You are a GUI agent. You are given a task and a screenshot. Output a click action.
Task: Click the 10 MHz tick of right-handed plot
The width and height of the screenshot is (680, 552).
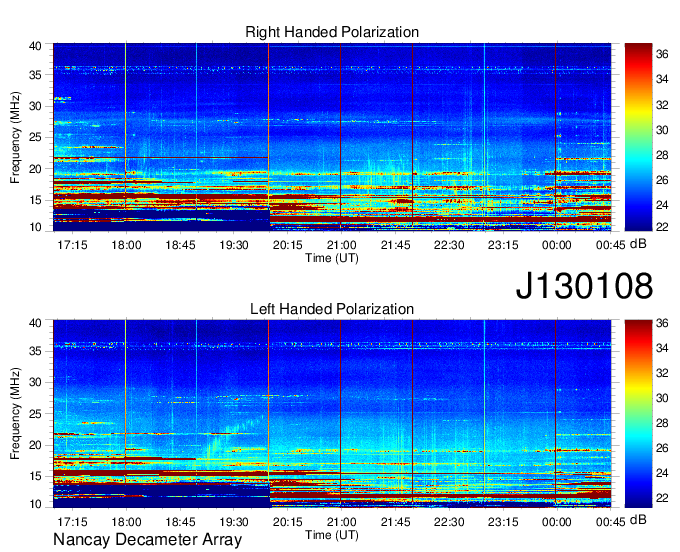tap(35, 227)
